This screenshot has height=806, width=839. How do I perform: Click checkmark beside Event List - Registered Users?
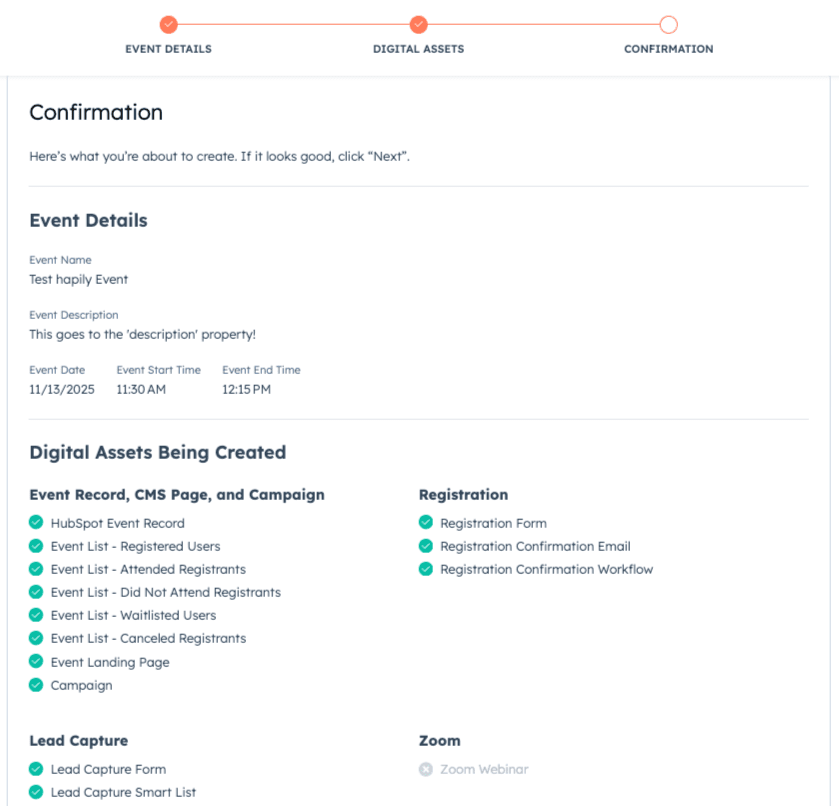[36, 546]
